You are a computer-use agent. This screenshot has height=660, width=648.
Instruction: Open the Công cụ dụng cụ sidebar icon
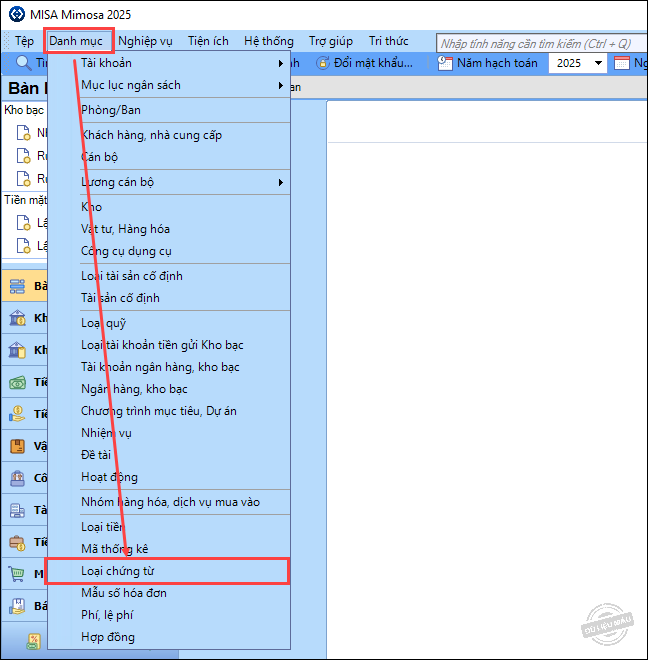[17, 478]
